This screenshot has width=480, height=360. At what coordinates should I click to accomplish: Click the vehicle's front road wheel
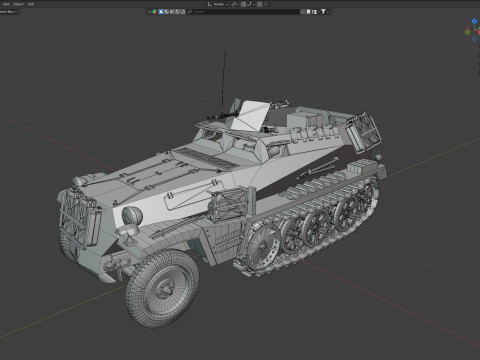[x=162, y=288]
